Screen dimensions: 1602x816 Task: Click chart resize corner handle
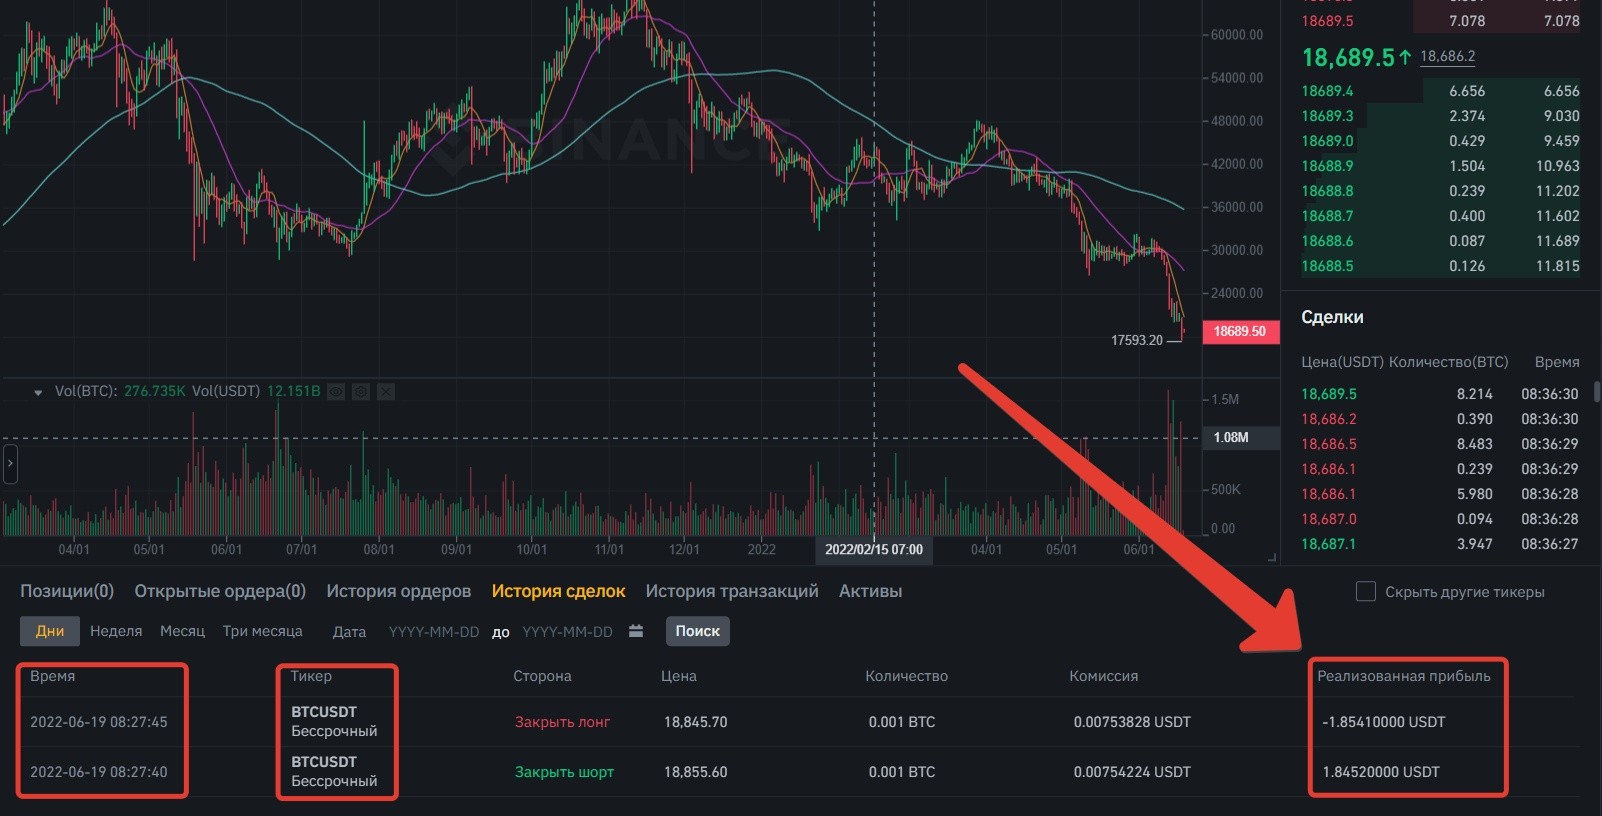pos(1272,557)
